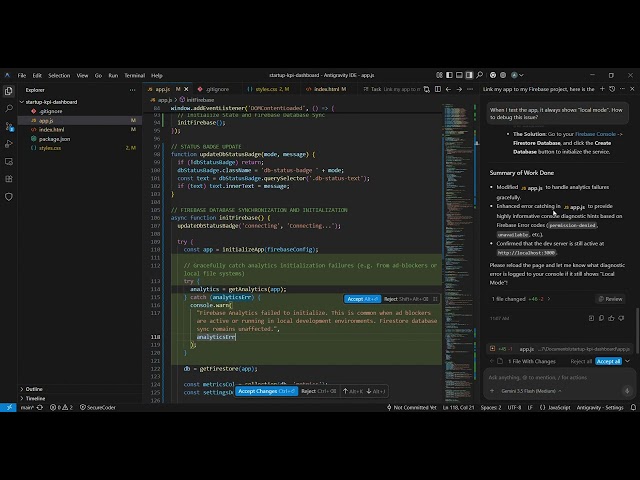Open the Selection menu
Viewport: 640px width, 480px height.
tap(59, 76)
